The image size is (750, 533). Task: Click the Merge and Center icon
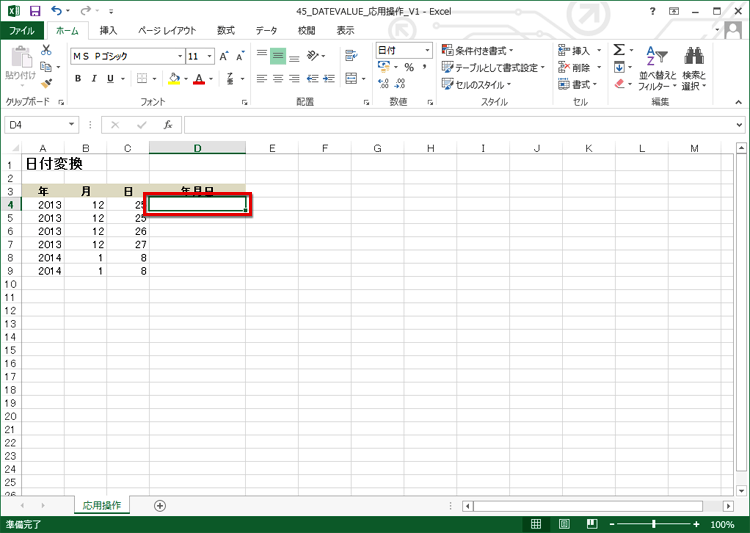(351, 78)
